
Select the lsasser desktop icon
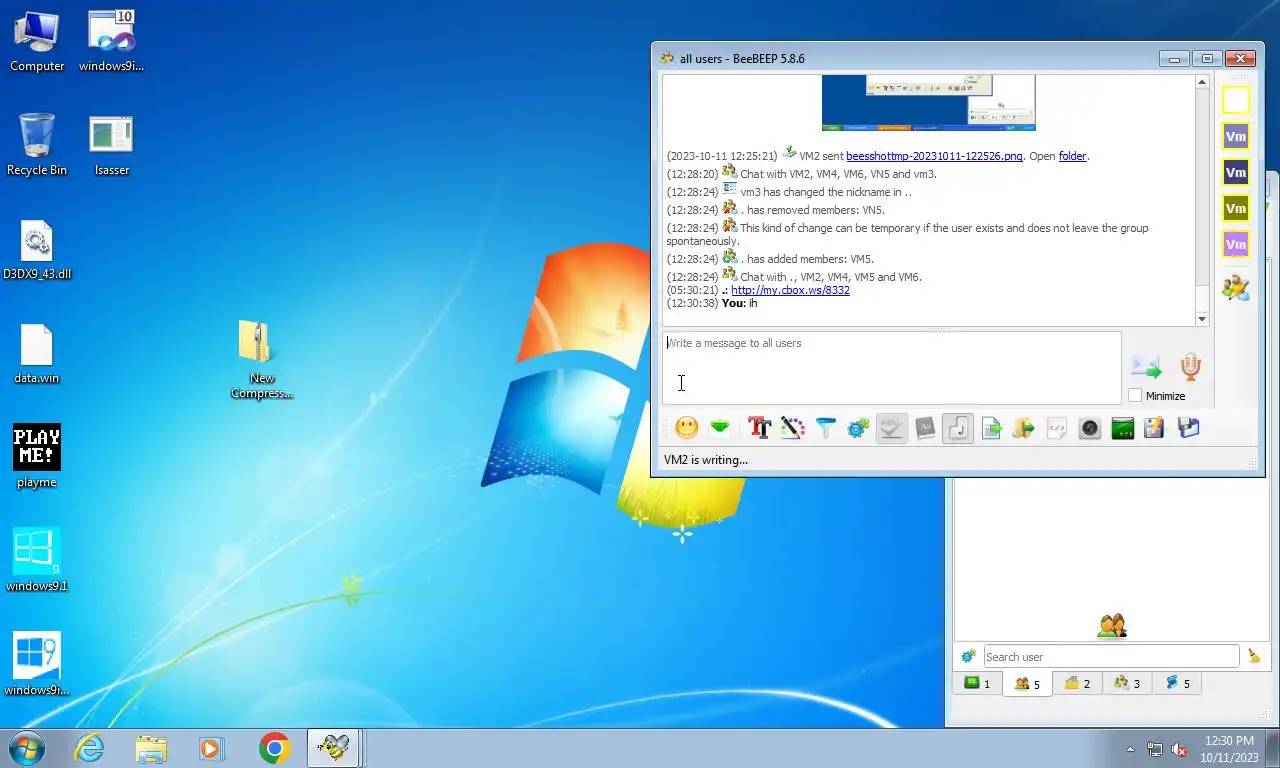click(111, 146)
